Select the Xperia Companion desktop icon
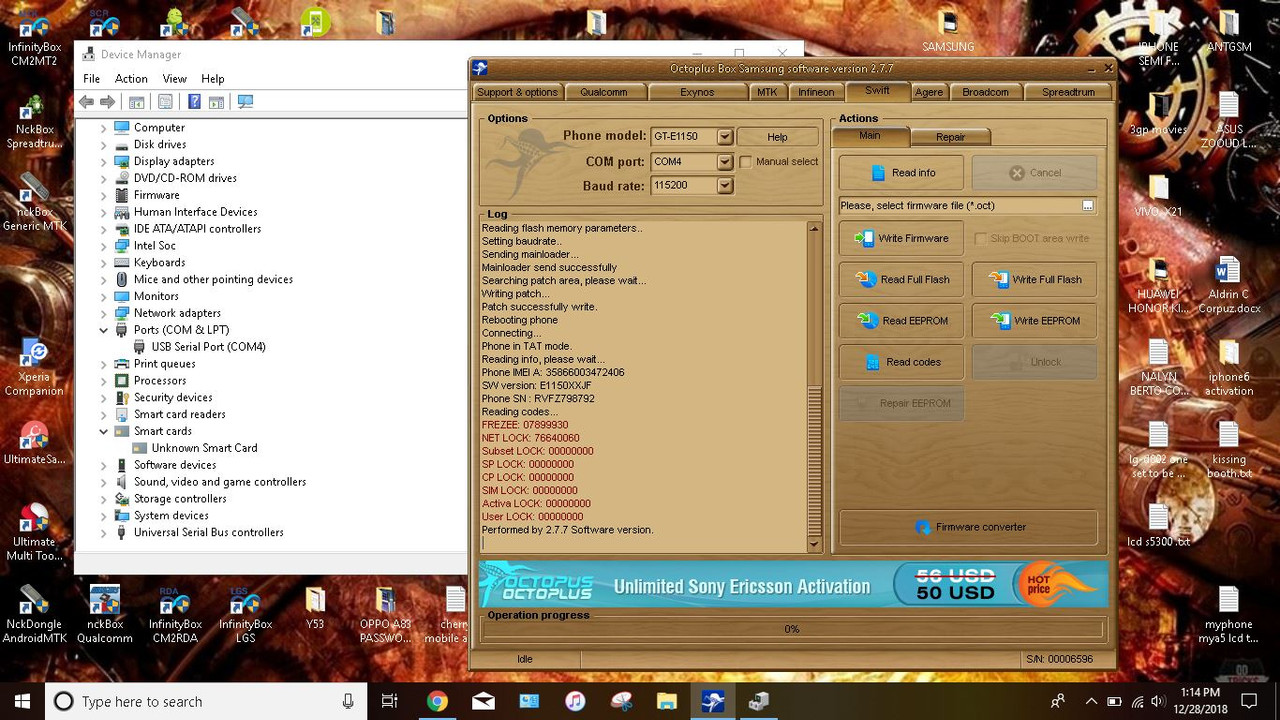Screen dimensions: 1280x720 (35, 368)
